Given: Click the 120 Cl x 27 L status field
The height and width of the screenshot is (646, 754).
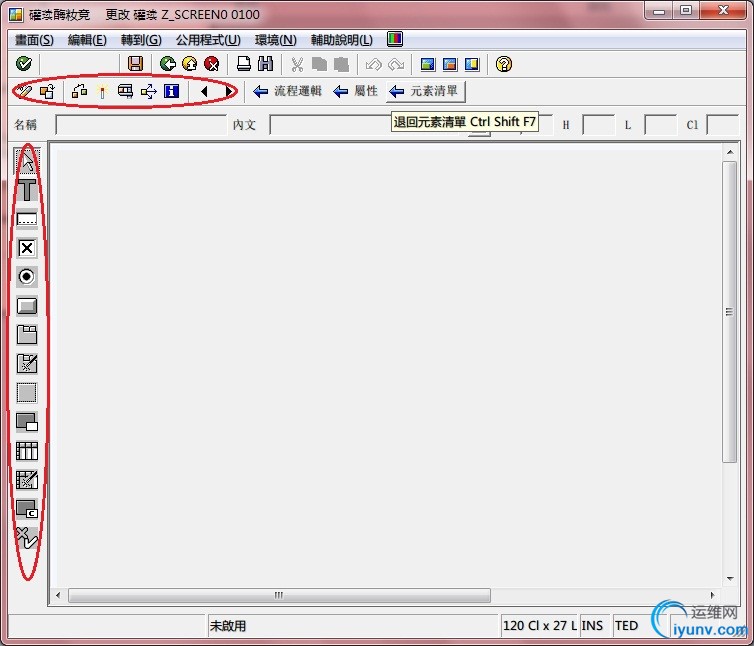Looking at the screenshot, I should pos(540,625).
